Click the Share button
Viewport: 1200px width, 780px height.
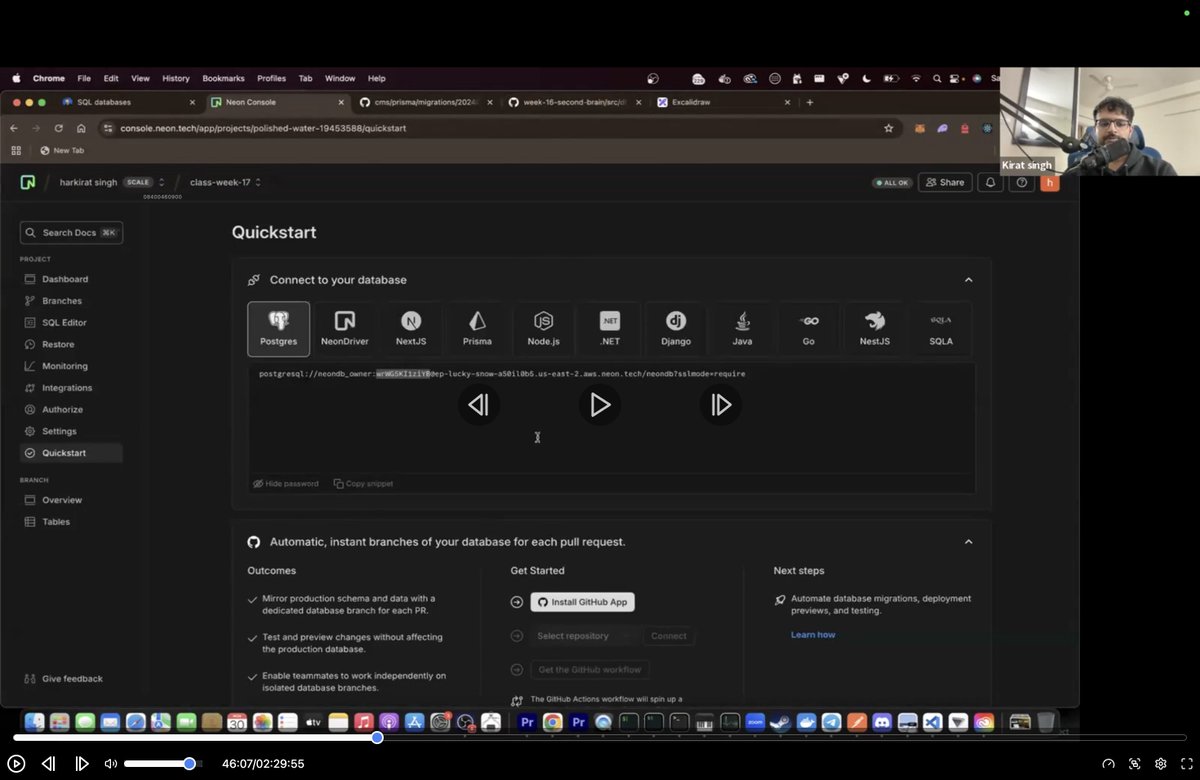pyautogui.click(x=945, y=182)
